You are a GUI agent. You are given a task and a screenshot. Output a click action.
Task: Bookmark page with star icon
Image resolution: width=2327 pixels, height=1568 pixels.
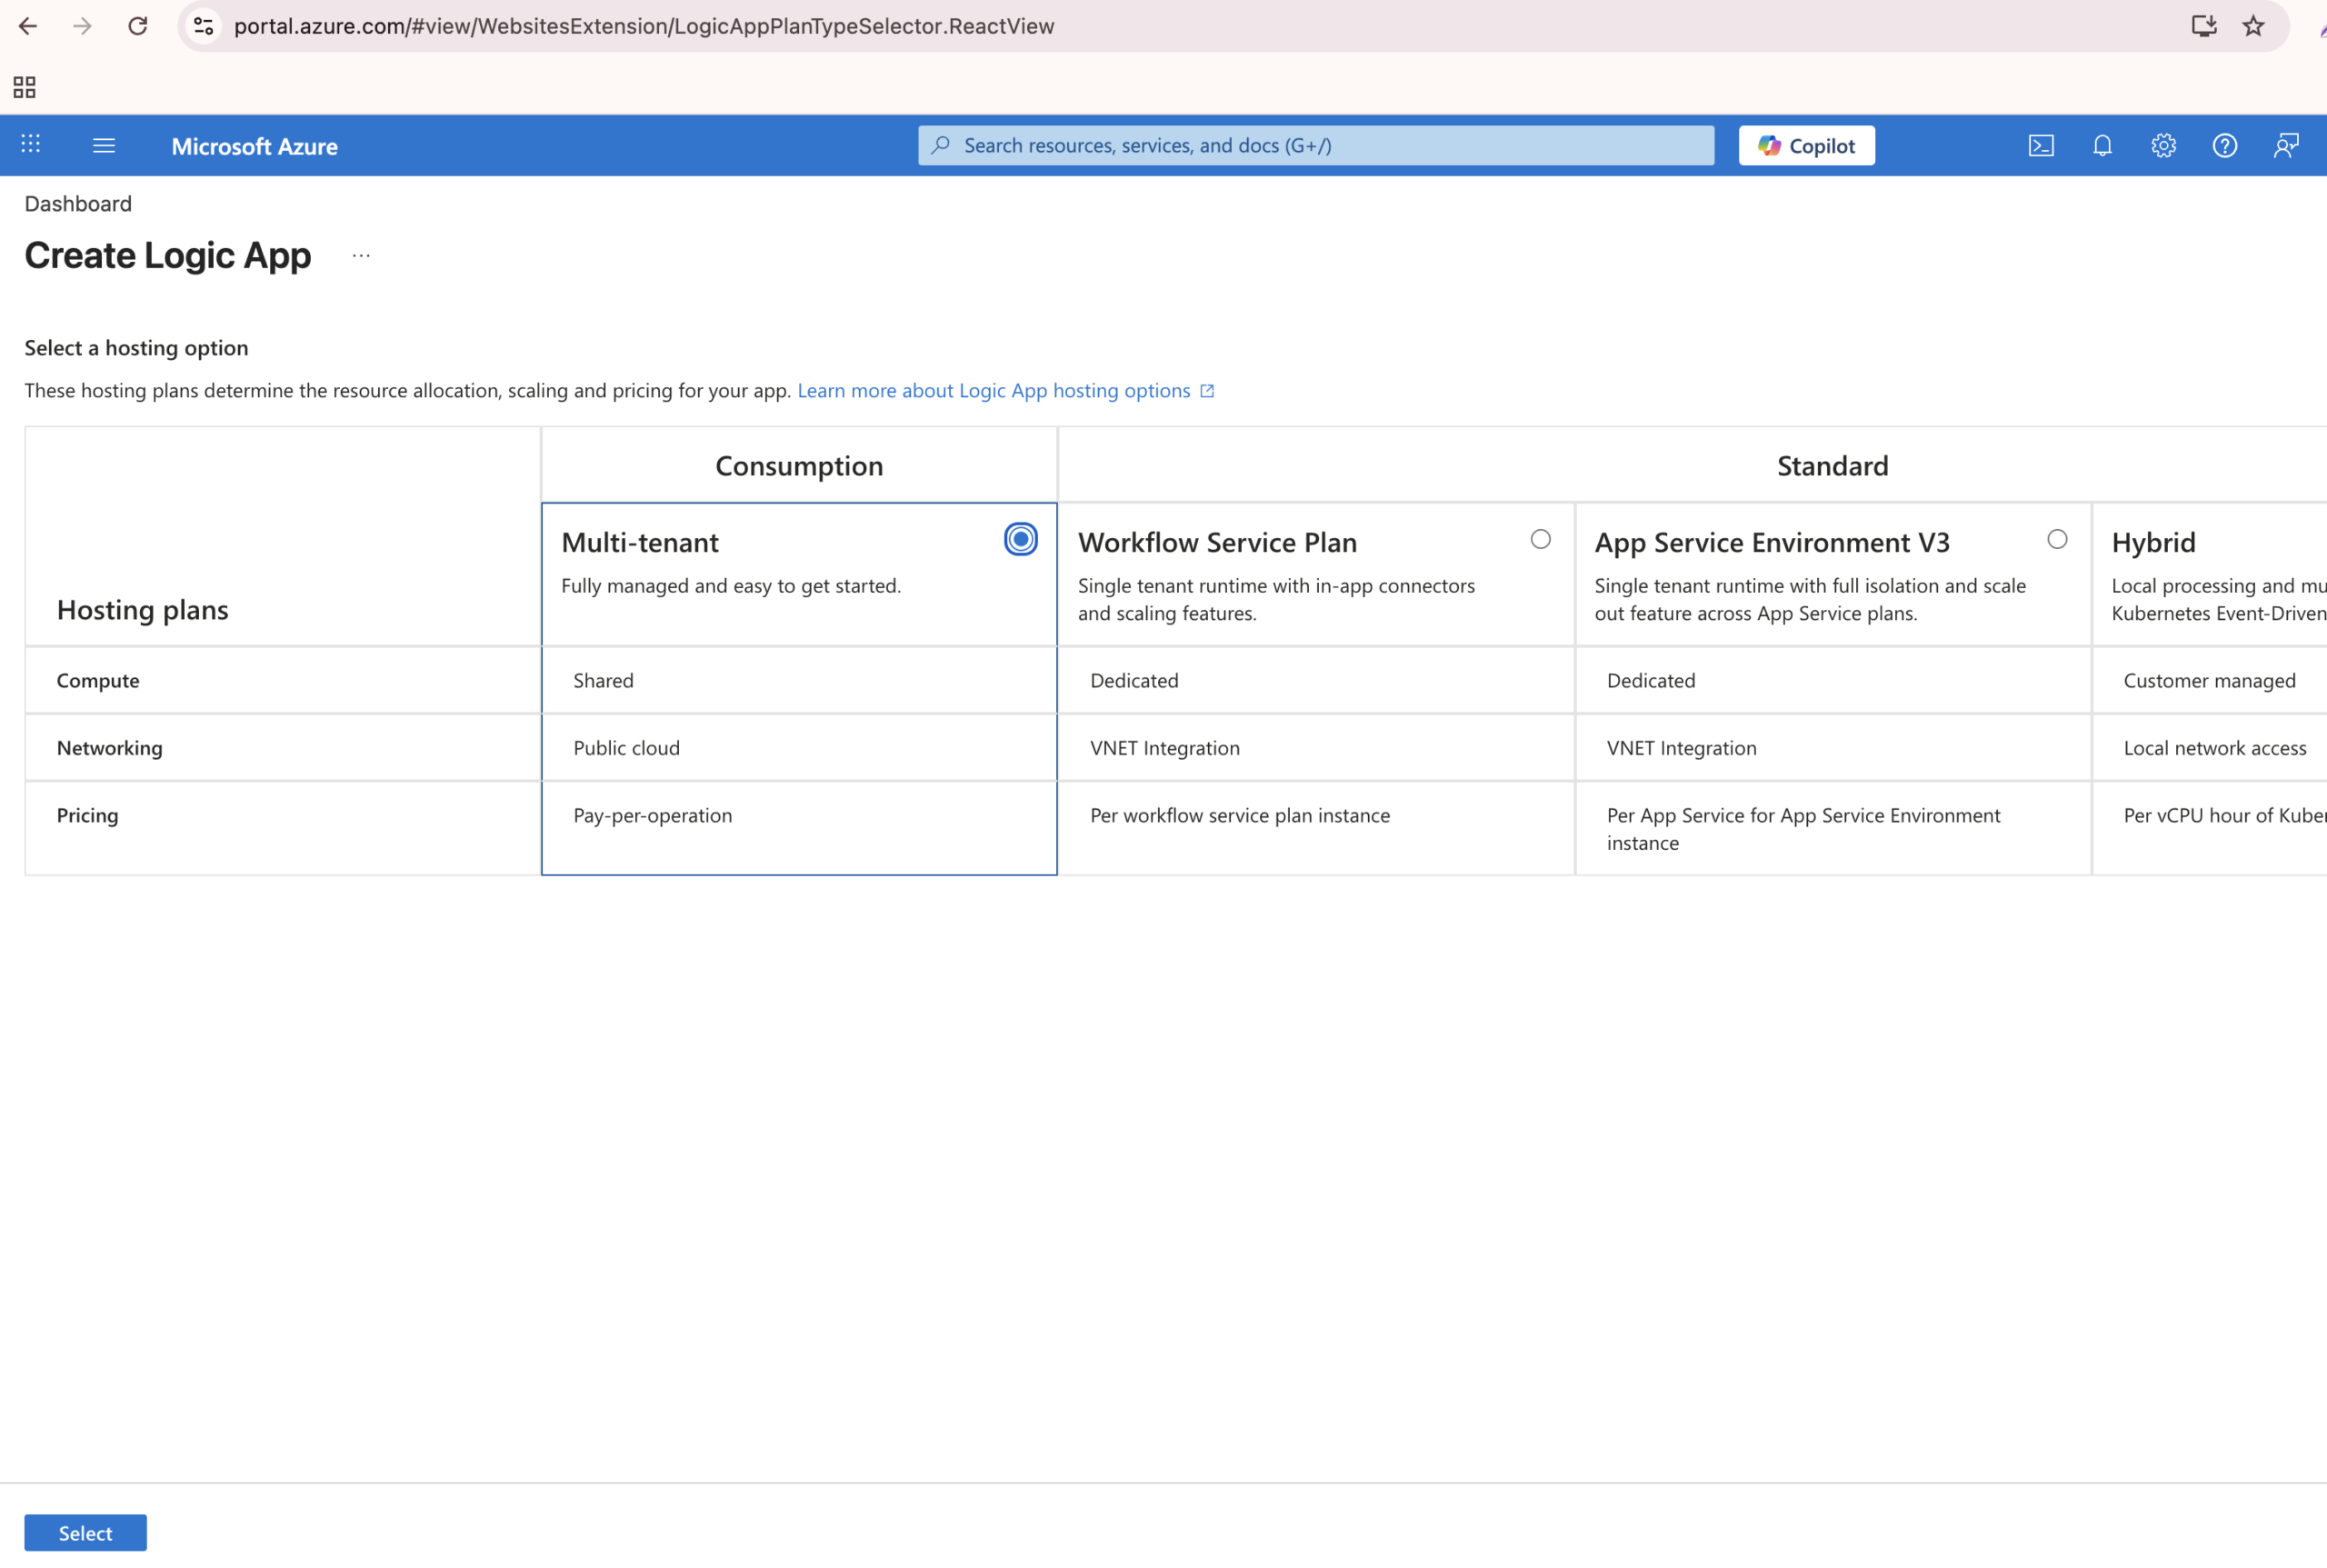(2253, 26)
